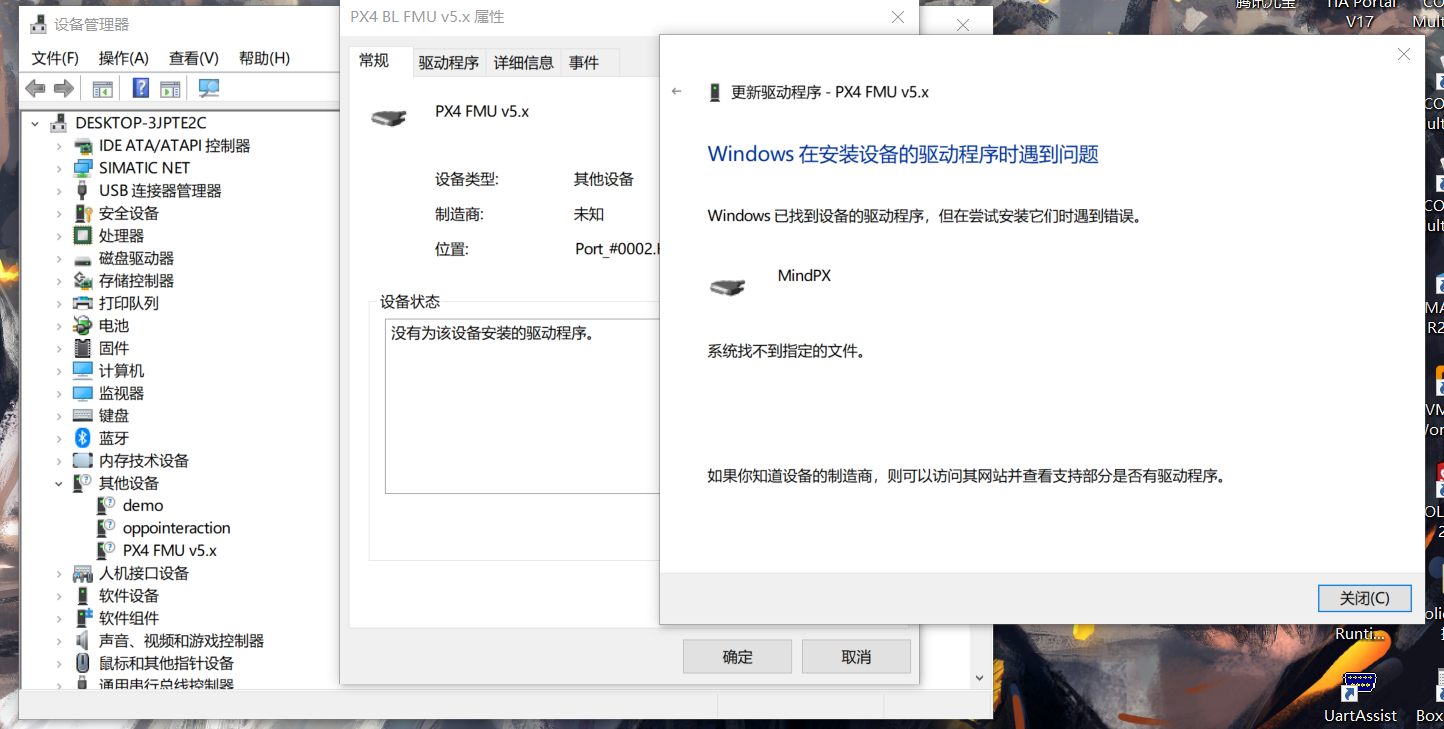Select the 处理器 category icon
Image resolution: width=1444 pixels, height=729 pixels.
click(x=83, y=236)
